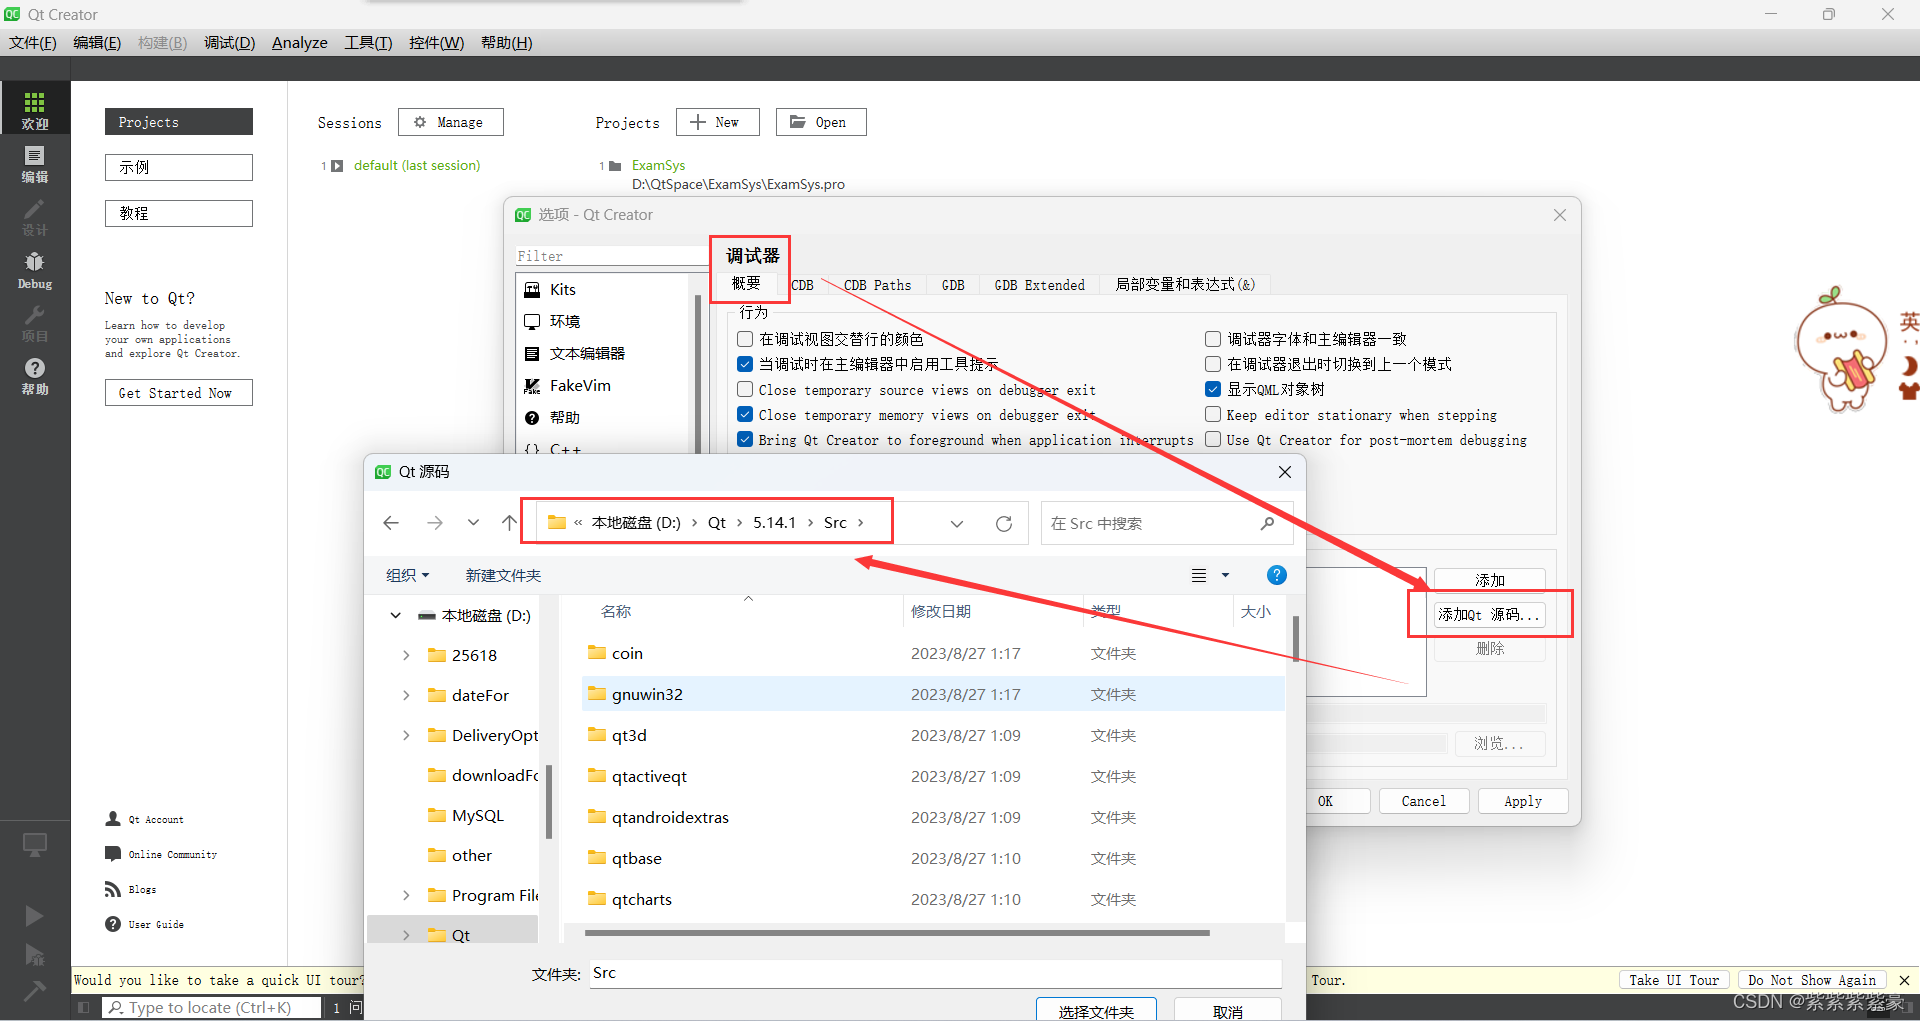
Task: Go forward in Qt 源码 file dialog
Action: coord(434,523)
